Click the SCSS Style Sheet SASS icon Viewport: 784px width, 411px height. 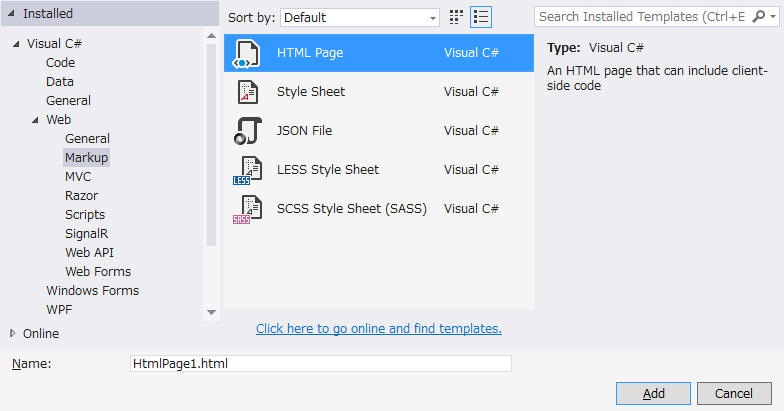(248, 209)
